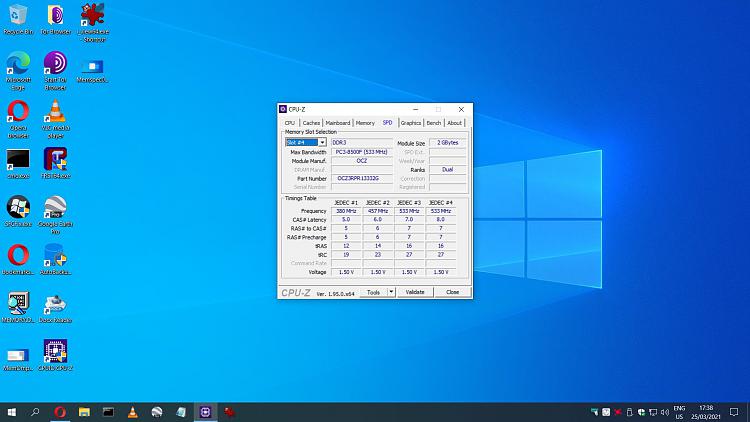Screen dimensions: 750x422
Task: Click the JEDEC #2 tRC value 23
Action: coord(378,255)
